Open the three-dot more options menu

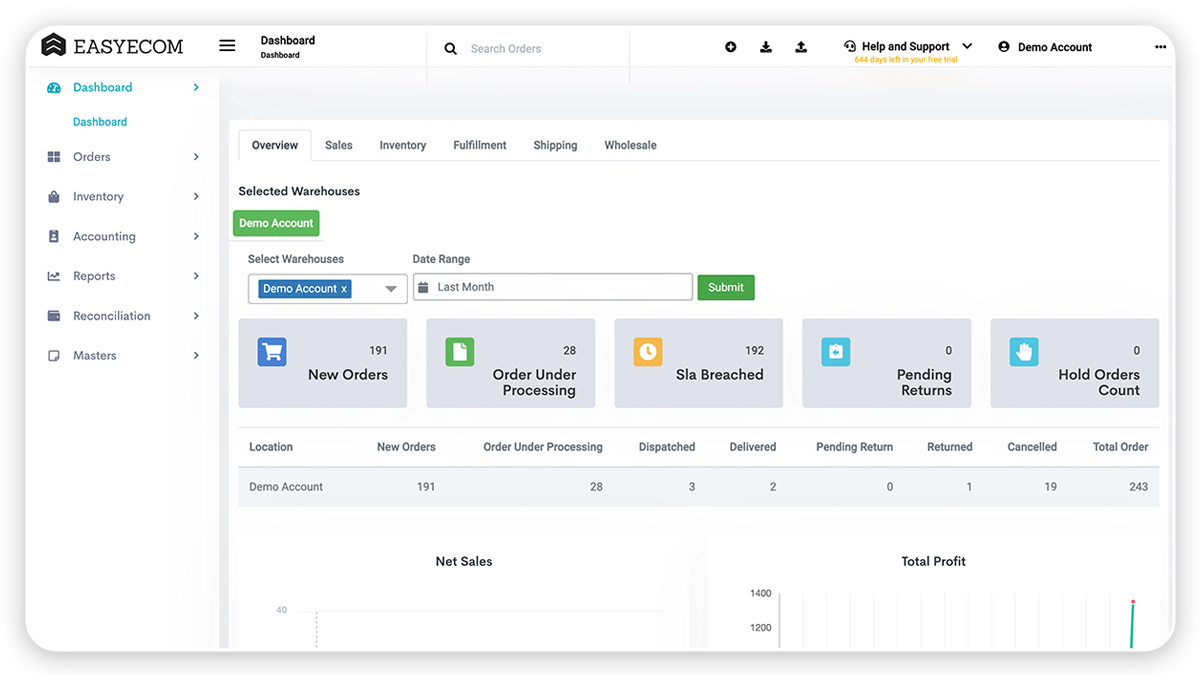[1160, 46]
